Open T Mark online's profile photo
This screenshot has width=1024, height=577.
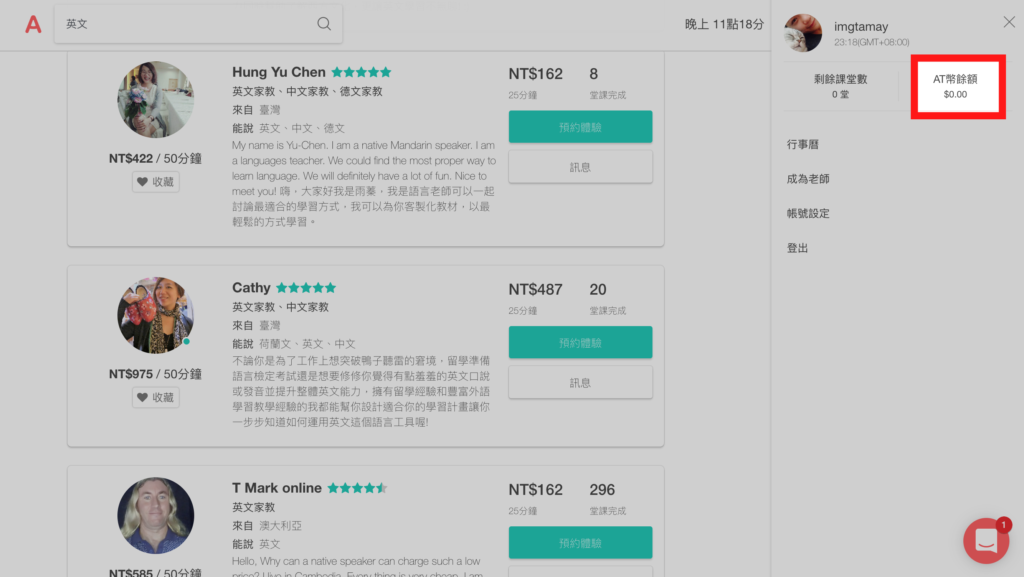click(x=155, y=515)
